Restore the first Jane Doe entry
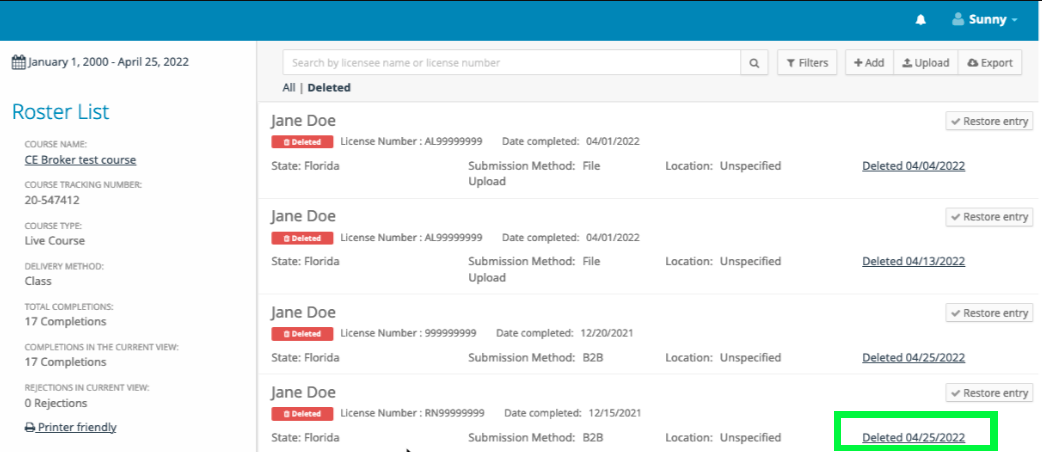 tap(989, 121)
